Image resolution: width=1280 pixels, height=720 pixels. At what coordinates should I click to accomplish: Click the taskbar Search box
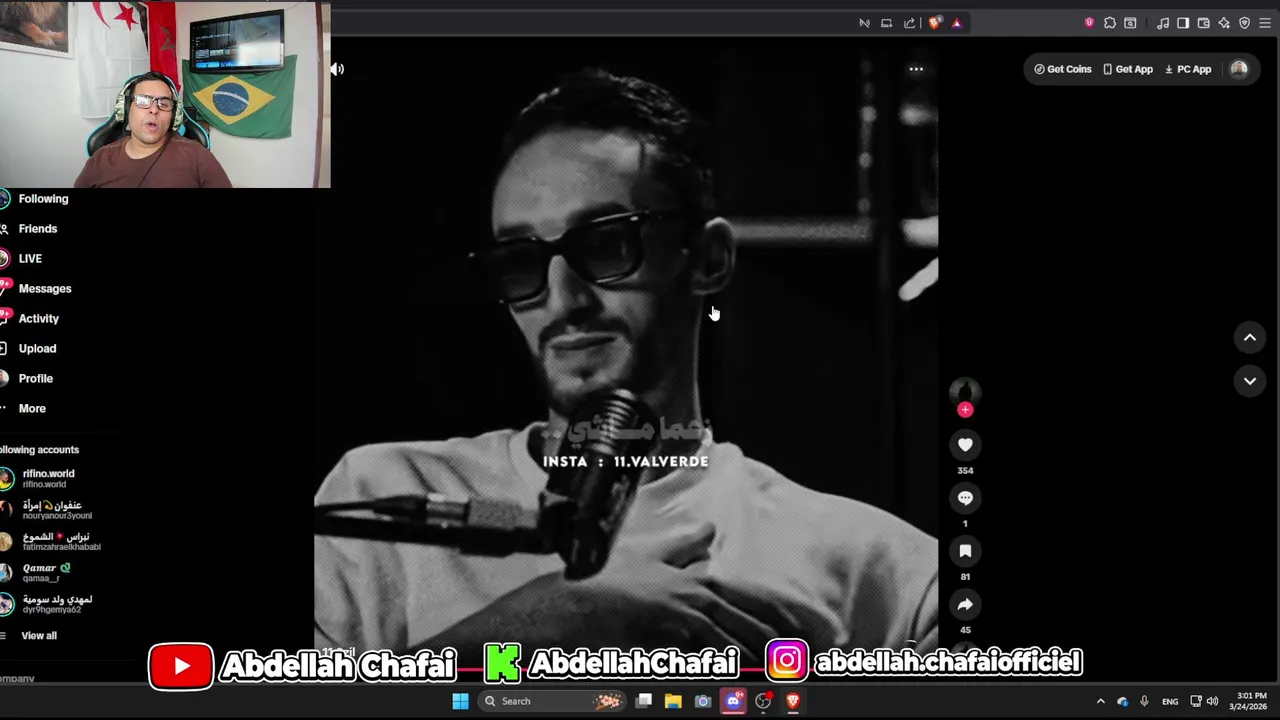[x=550, y=701]
